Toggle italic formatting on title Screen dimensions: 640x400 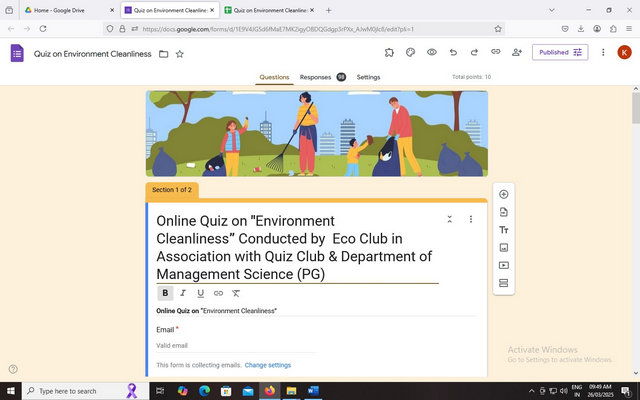coord(183,293)
